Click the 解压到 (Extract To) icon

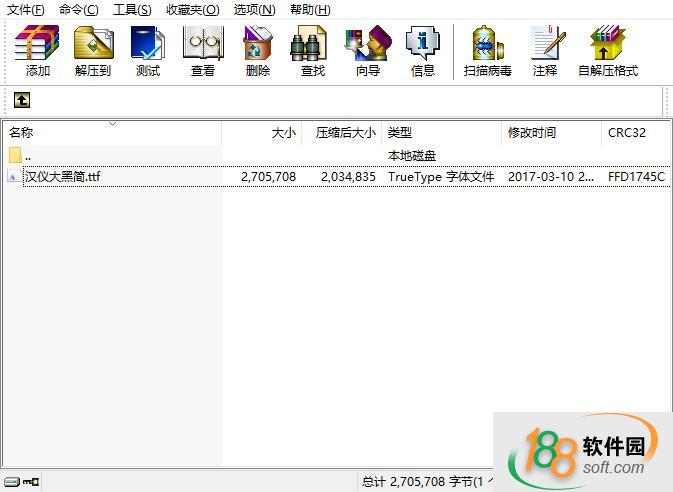click(x=93, y=51)
